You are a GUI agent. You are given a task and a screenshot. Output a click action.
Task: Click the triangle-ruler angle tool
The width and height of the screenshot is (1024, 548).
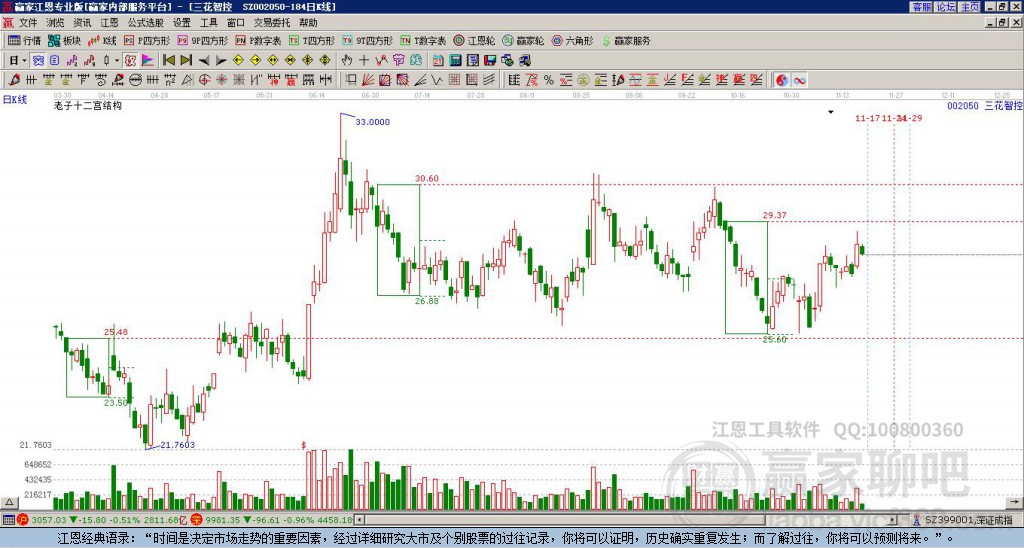[187, 80]
